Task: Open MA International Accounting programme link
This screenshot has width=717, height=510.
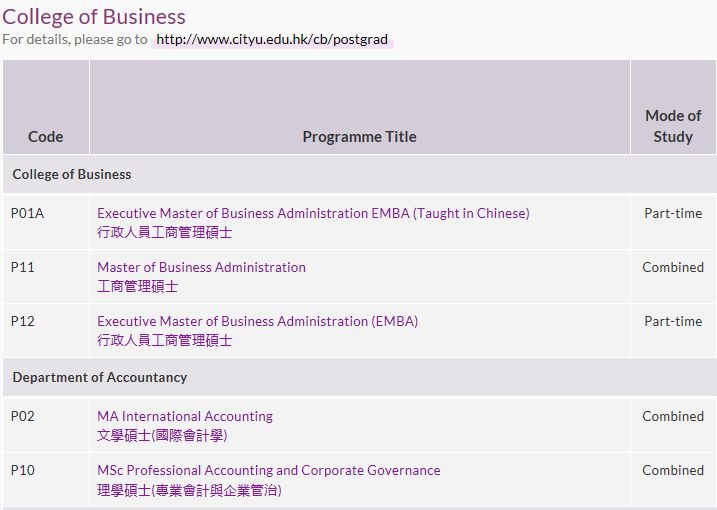Action: click(185, 416)
